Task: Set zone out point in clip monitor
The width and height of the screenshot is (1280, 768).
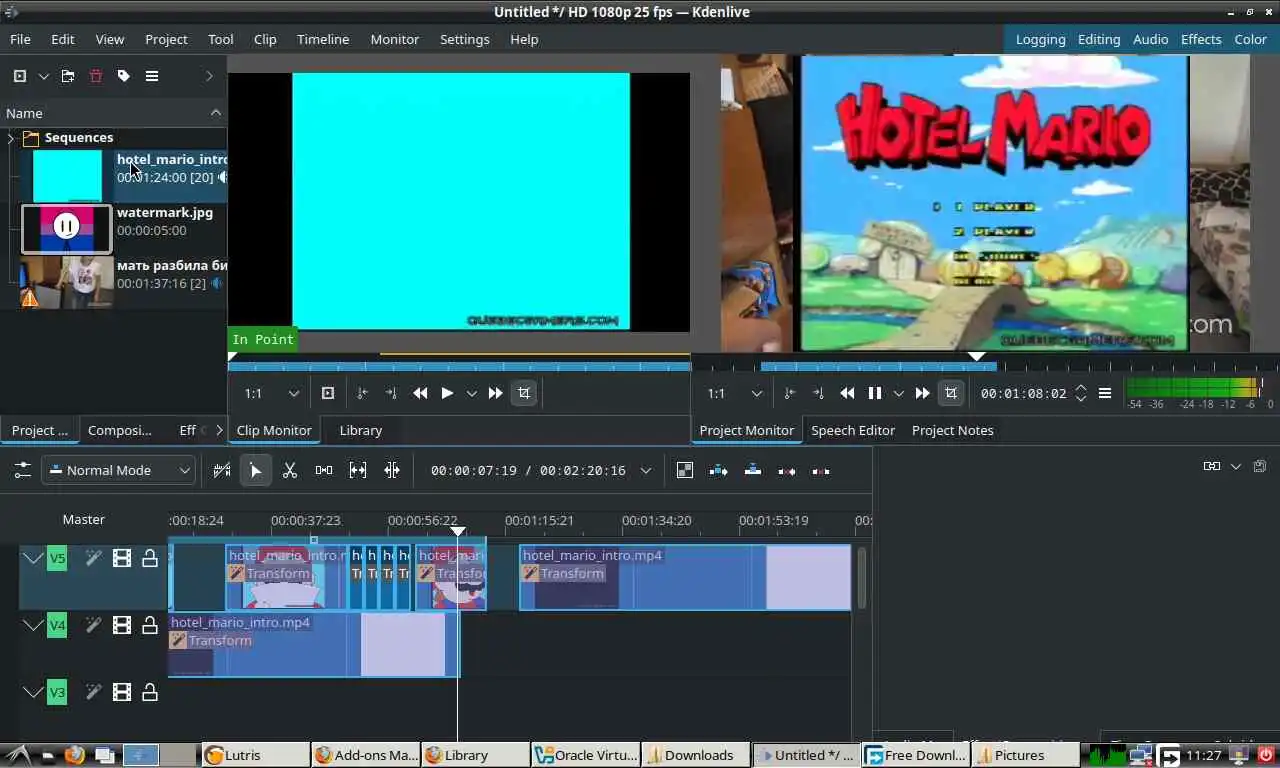Action: tap(391, 393)
